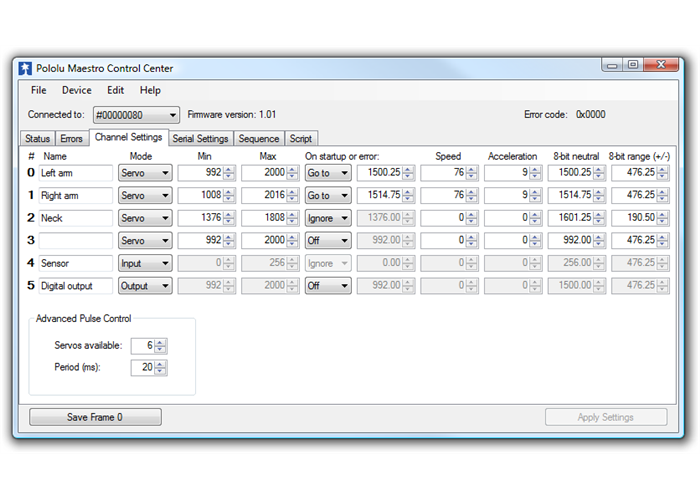Viewport: 700px width, 500px height.
Task: Increase the Servos available spinner value
Action: [x=161, y=342]
